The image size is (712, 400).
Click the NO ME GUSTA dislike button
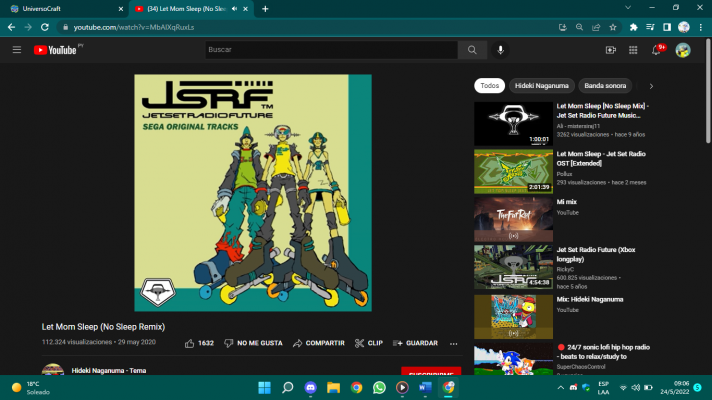pyautogui.click(x=253, y=343)
